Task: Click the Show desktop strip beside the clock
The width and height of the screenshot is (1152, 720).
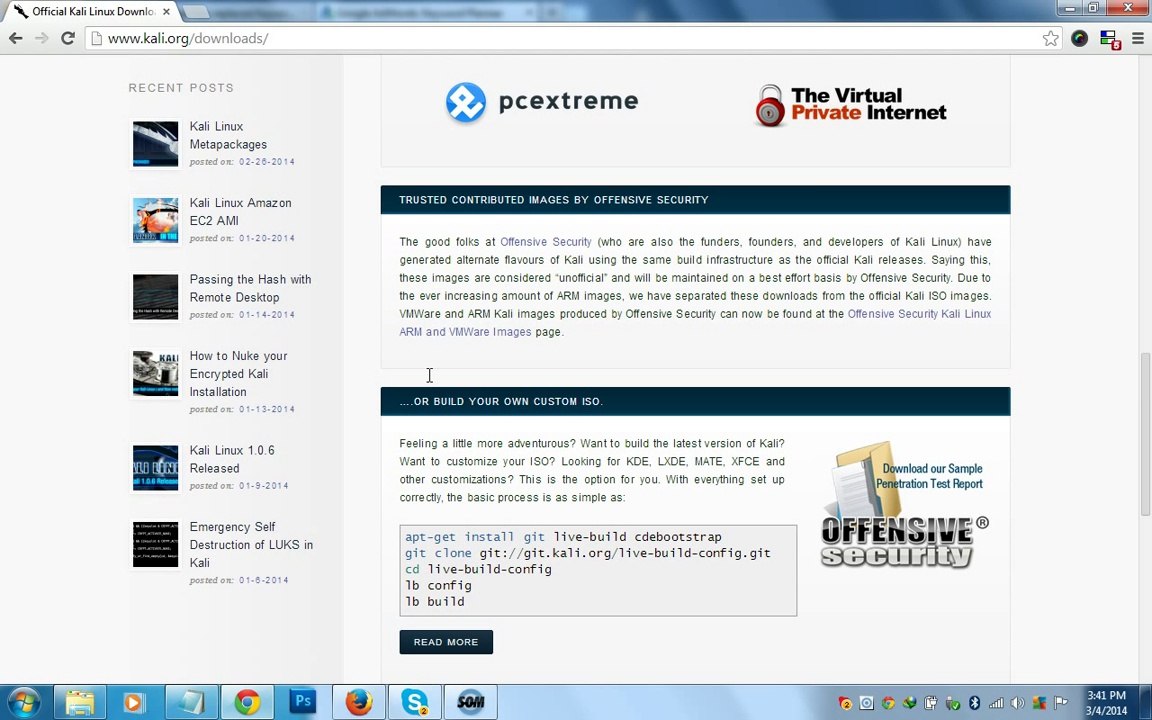Action: 1147,702
